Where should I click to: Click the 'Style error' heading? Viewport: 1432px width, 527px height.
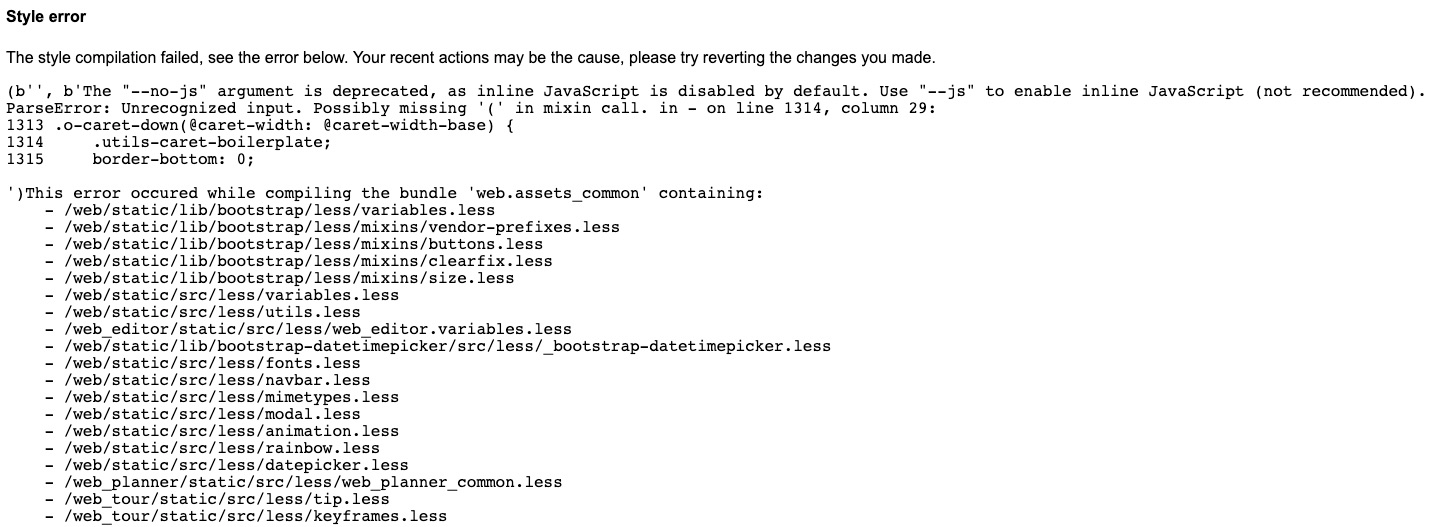pyautogui.click(x=46, y=18)
